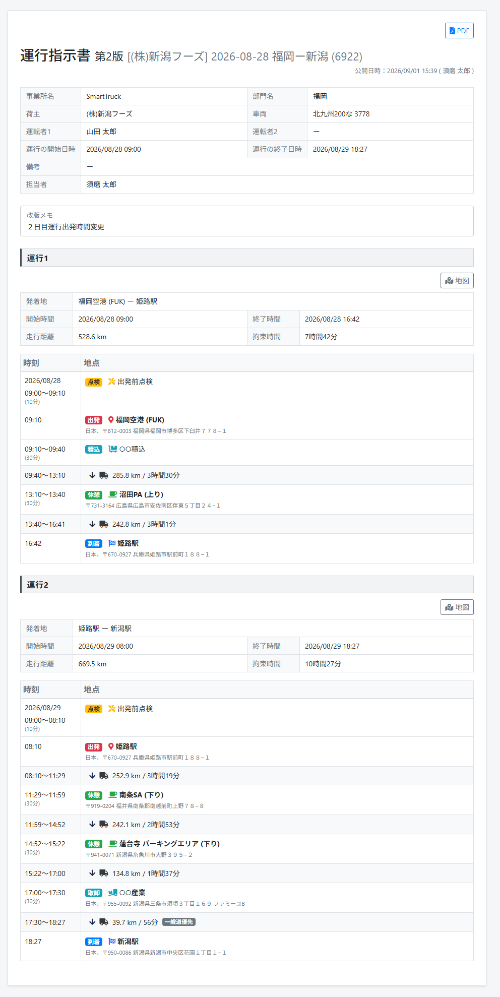Screen dimensions: 500x997
Task: Click the down arrow in the 17:30~18:27 row
Action: coord(92,922)
